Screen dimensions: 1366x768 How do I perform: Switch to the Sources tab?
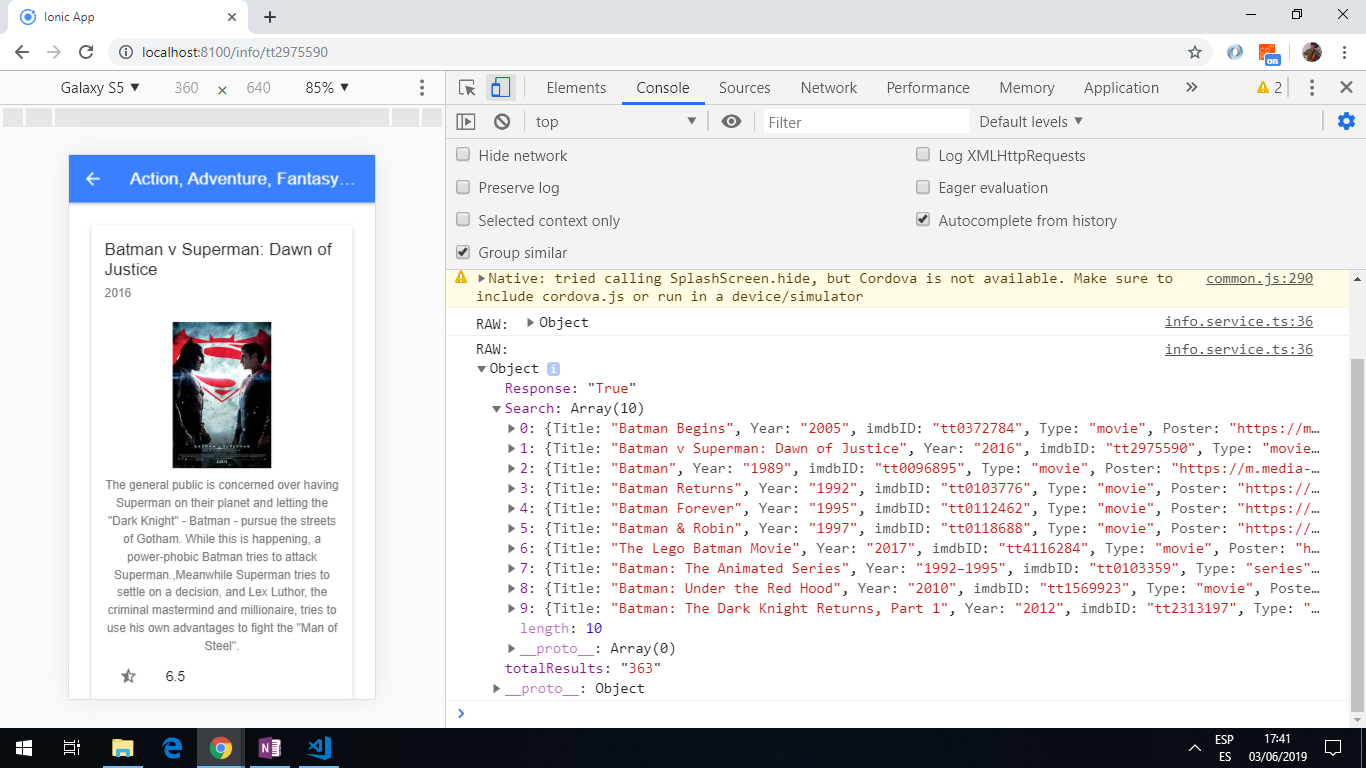[745, 88]
